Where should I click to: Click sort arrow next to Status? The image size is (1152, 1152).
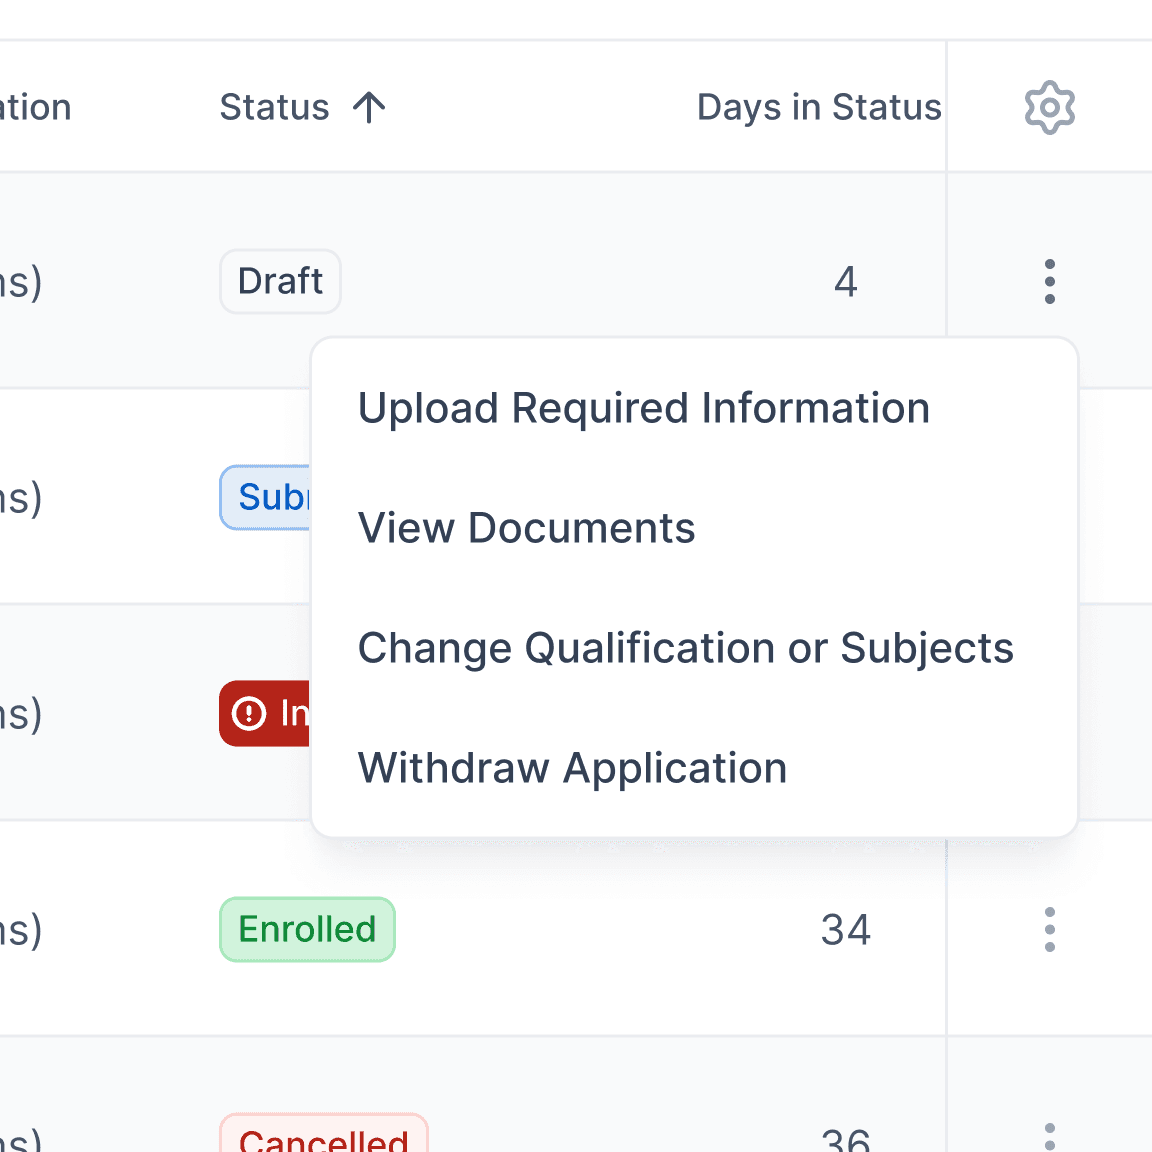[369, 107]
